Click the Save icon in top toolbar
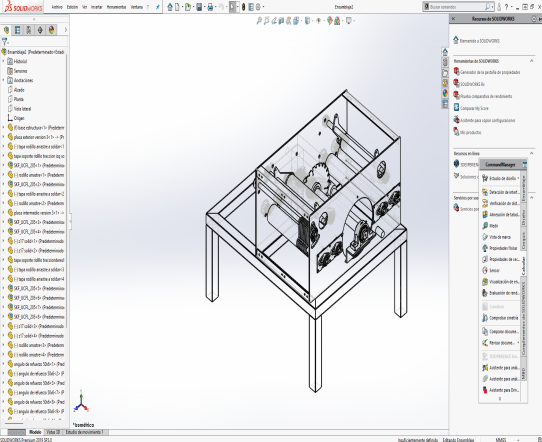542x442 pixels. [199, 7]
